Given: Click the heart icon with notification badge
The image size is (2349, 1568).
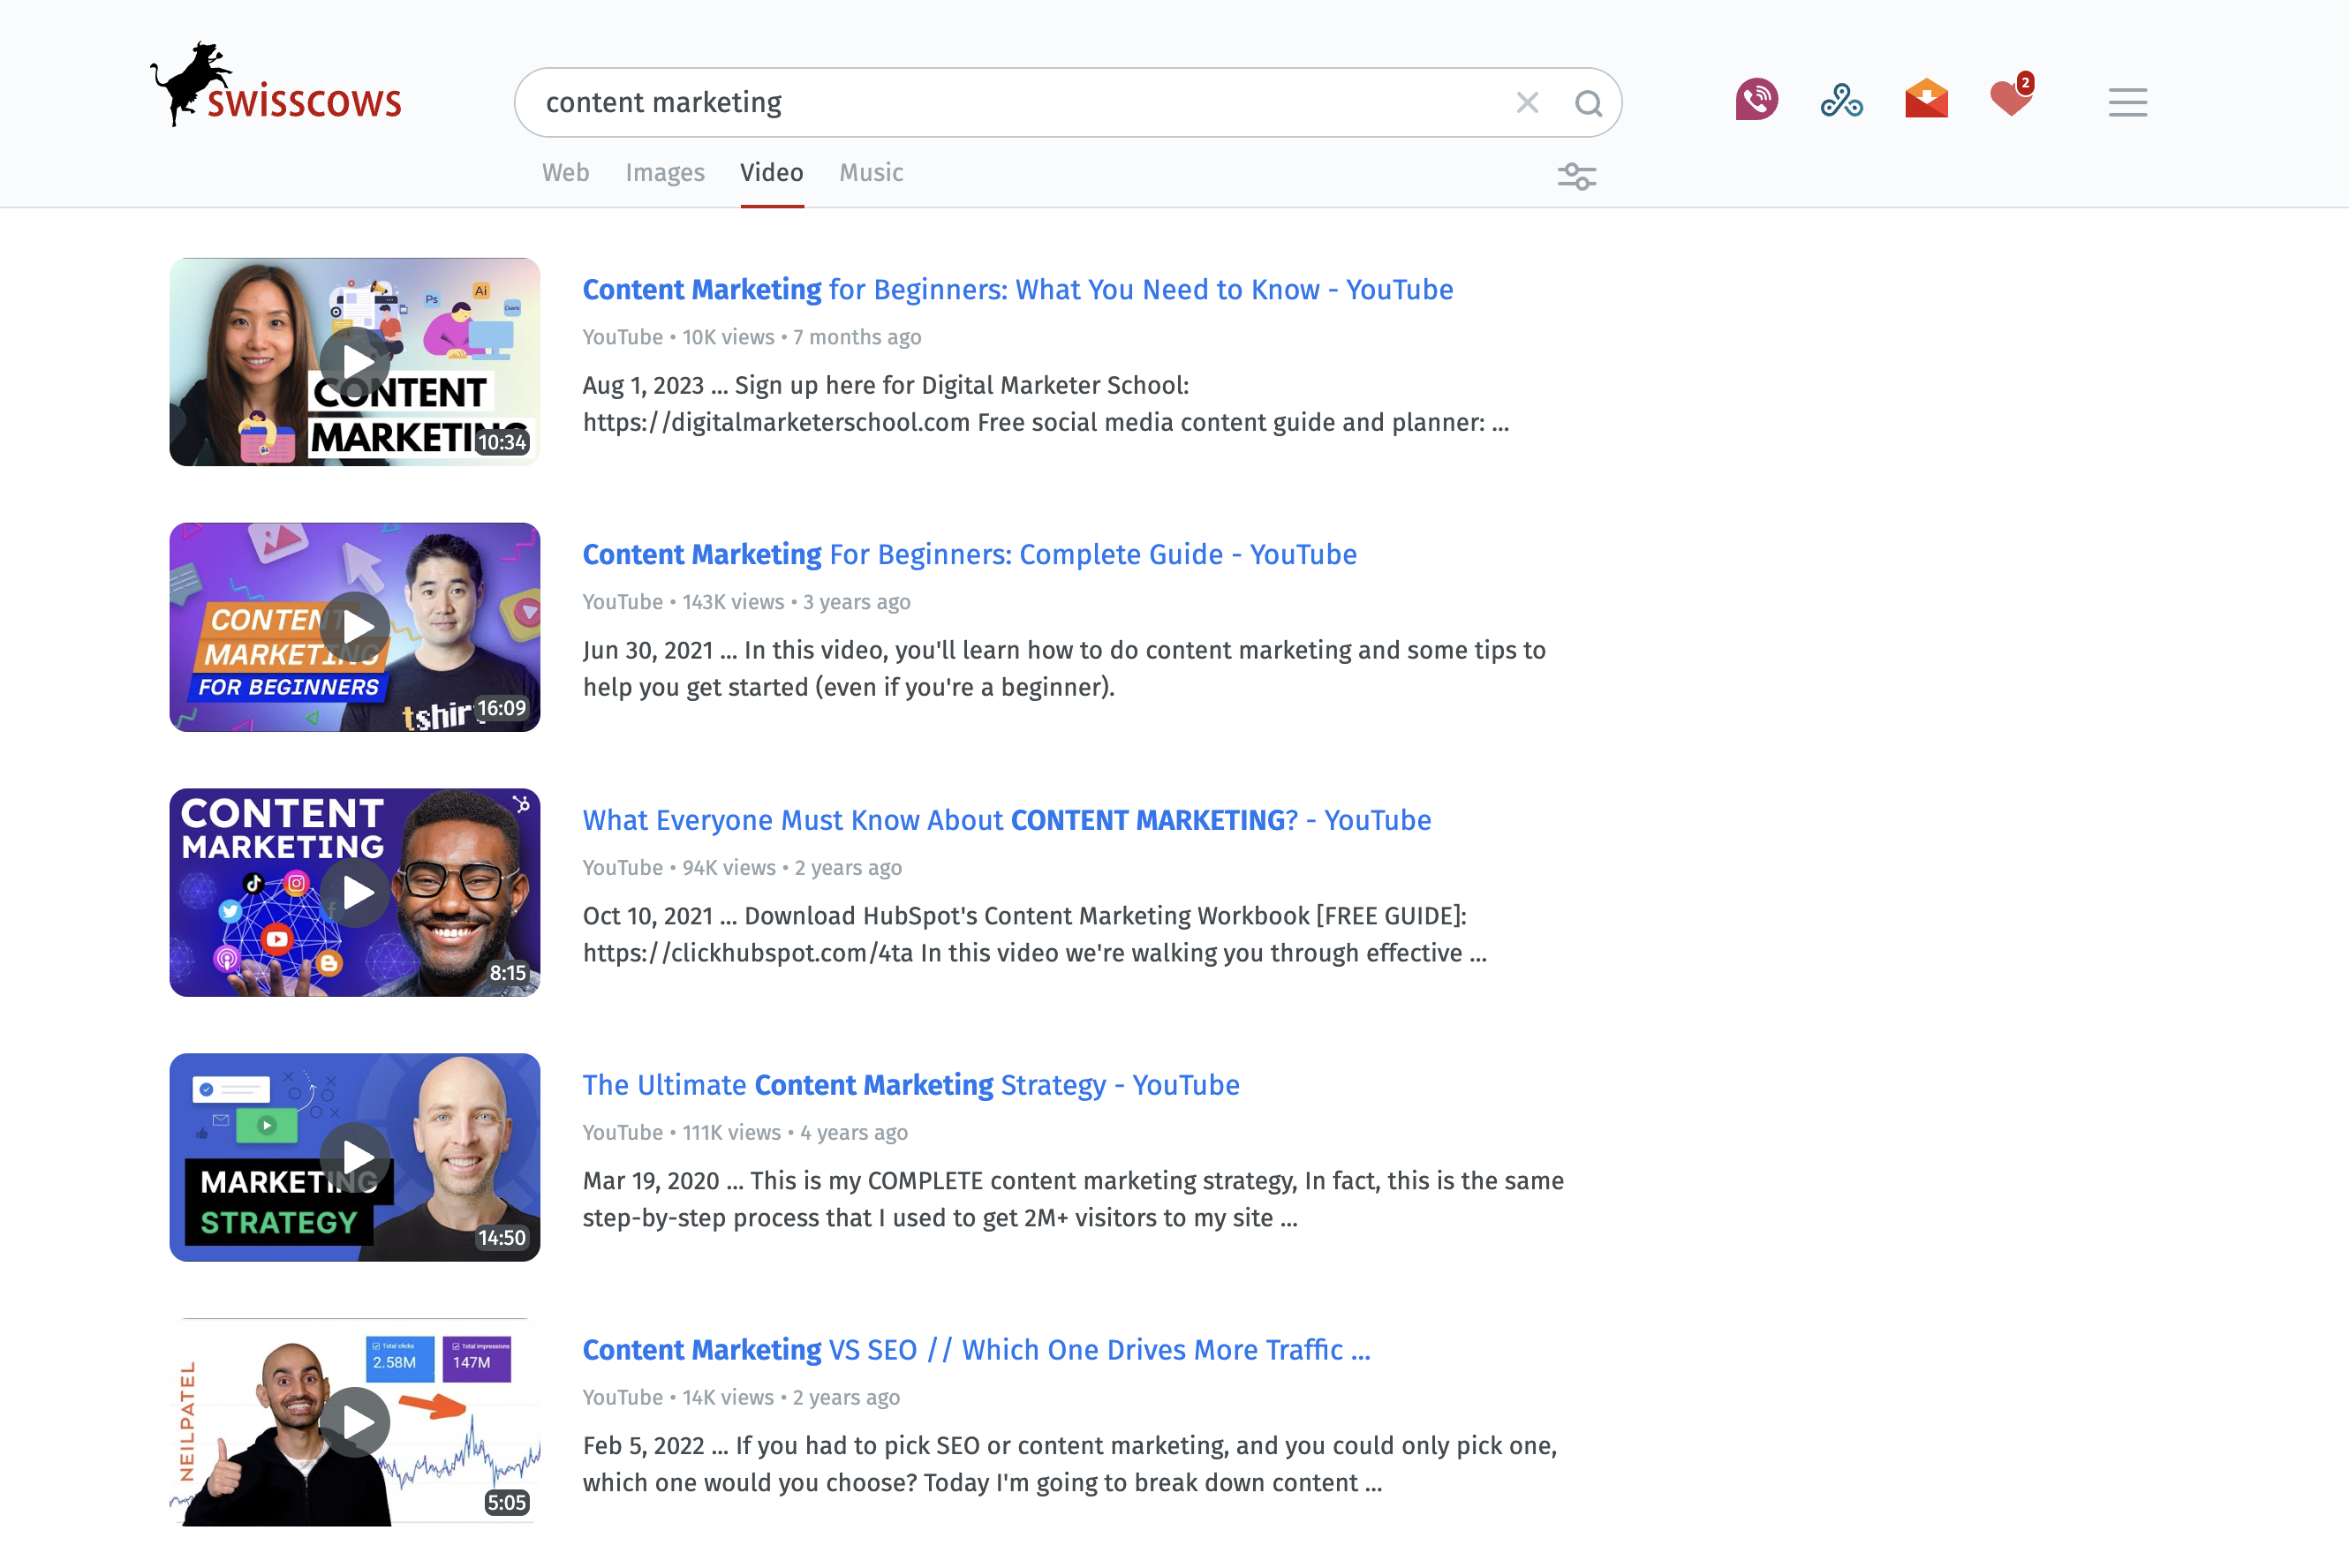Looking at the screenshot, I should point(2009,100).
